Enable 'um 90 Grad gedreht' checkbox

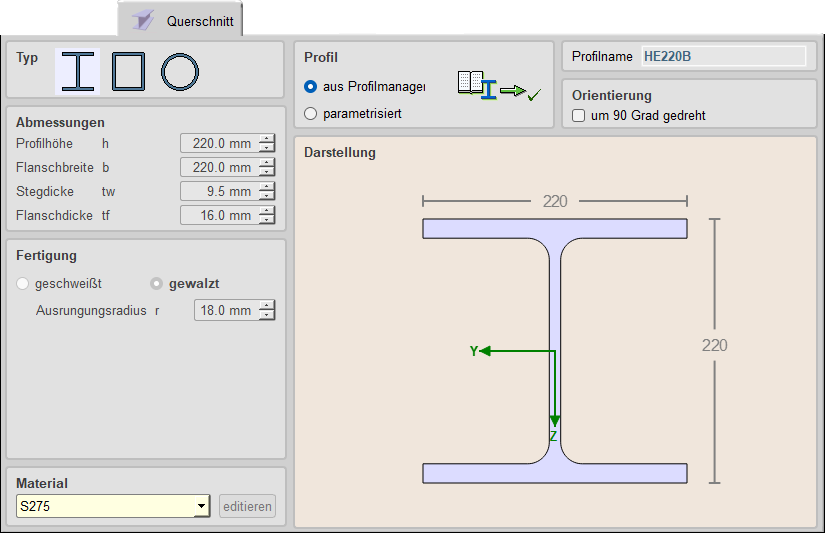579,116
